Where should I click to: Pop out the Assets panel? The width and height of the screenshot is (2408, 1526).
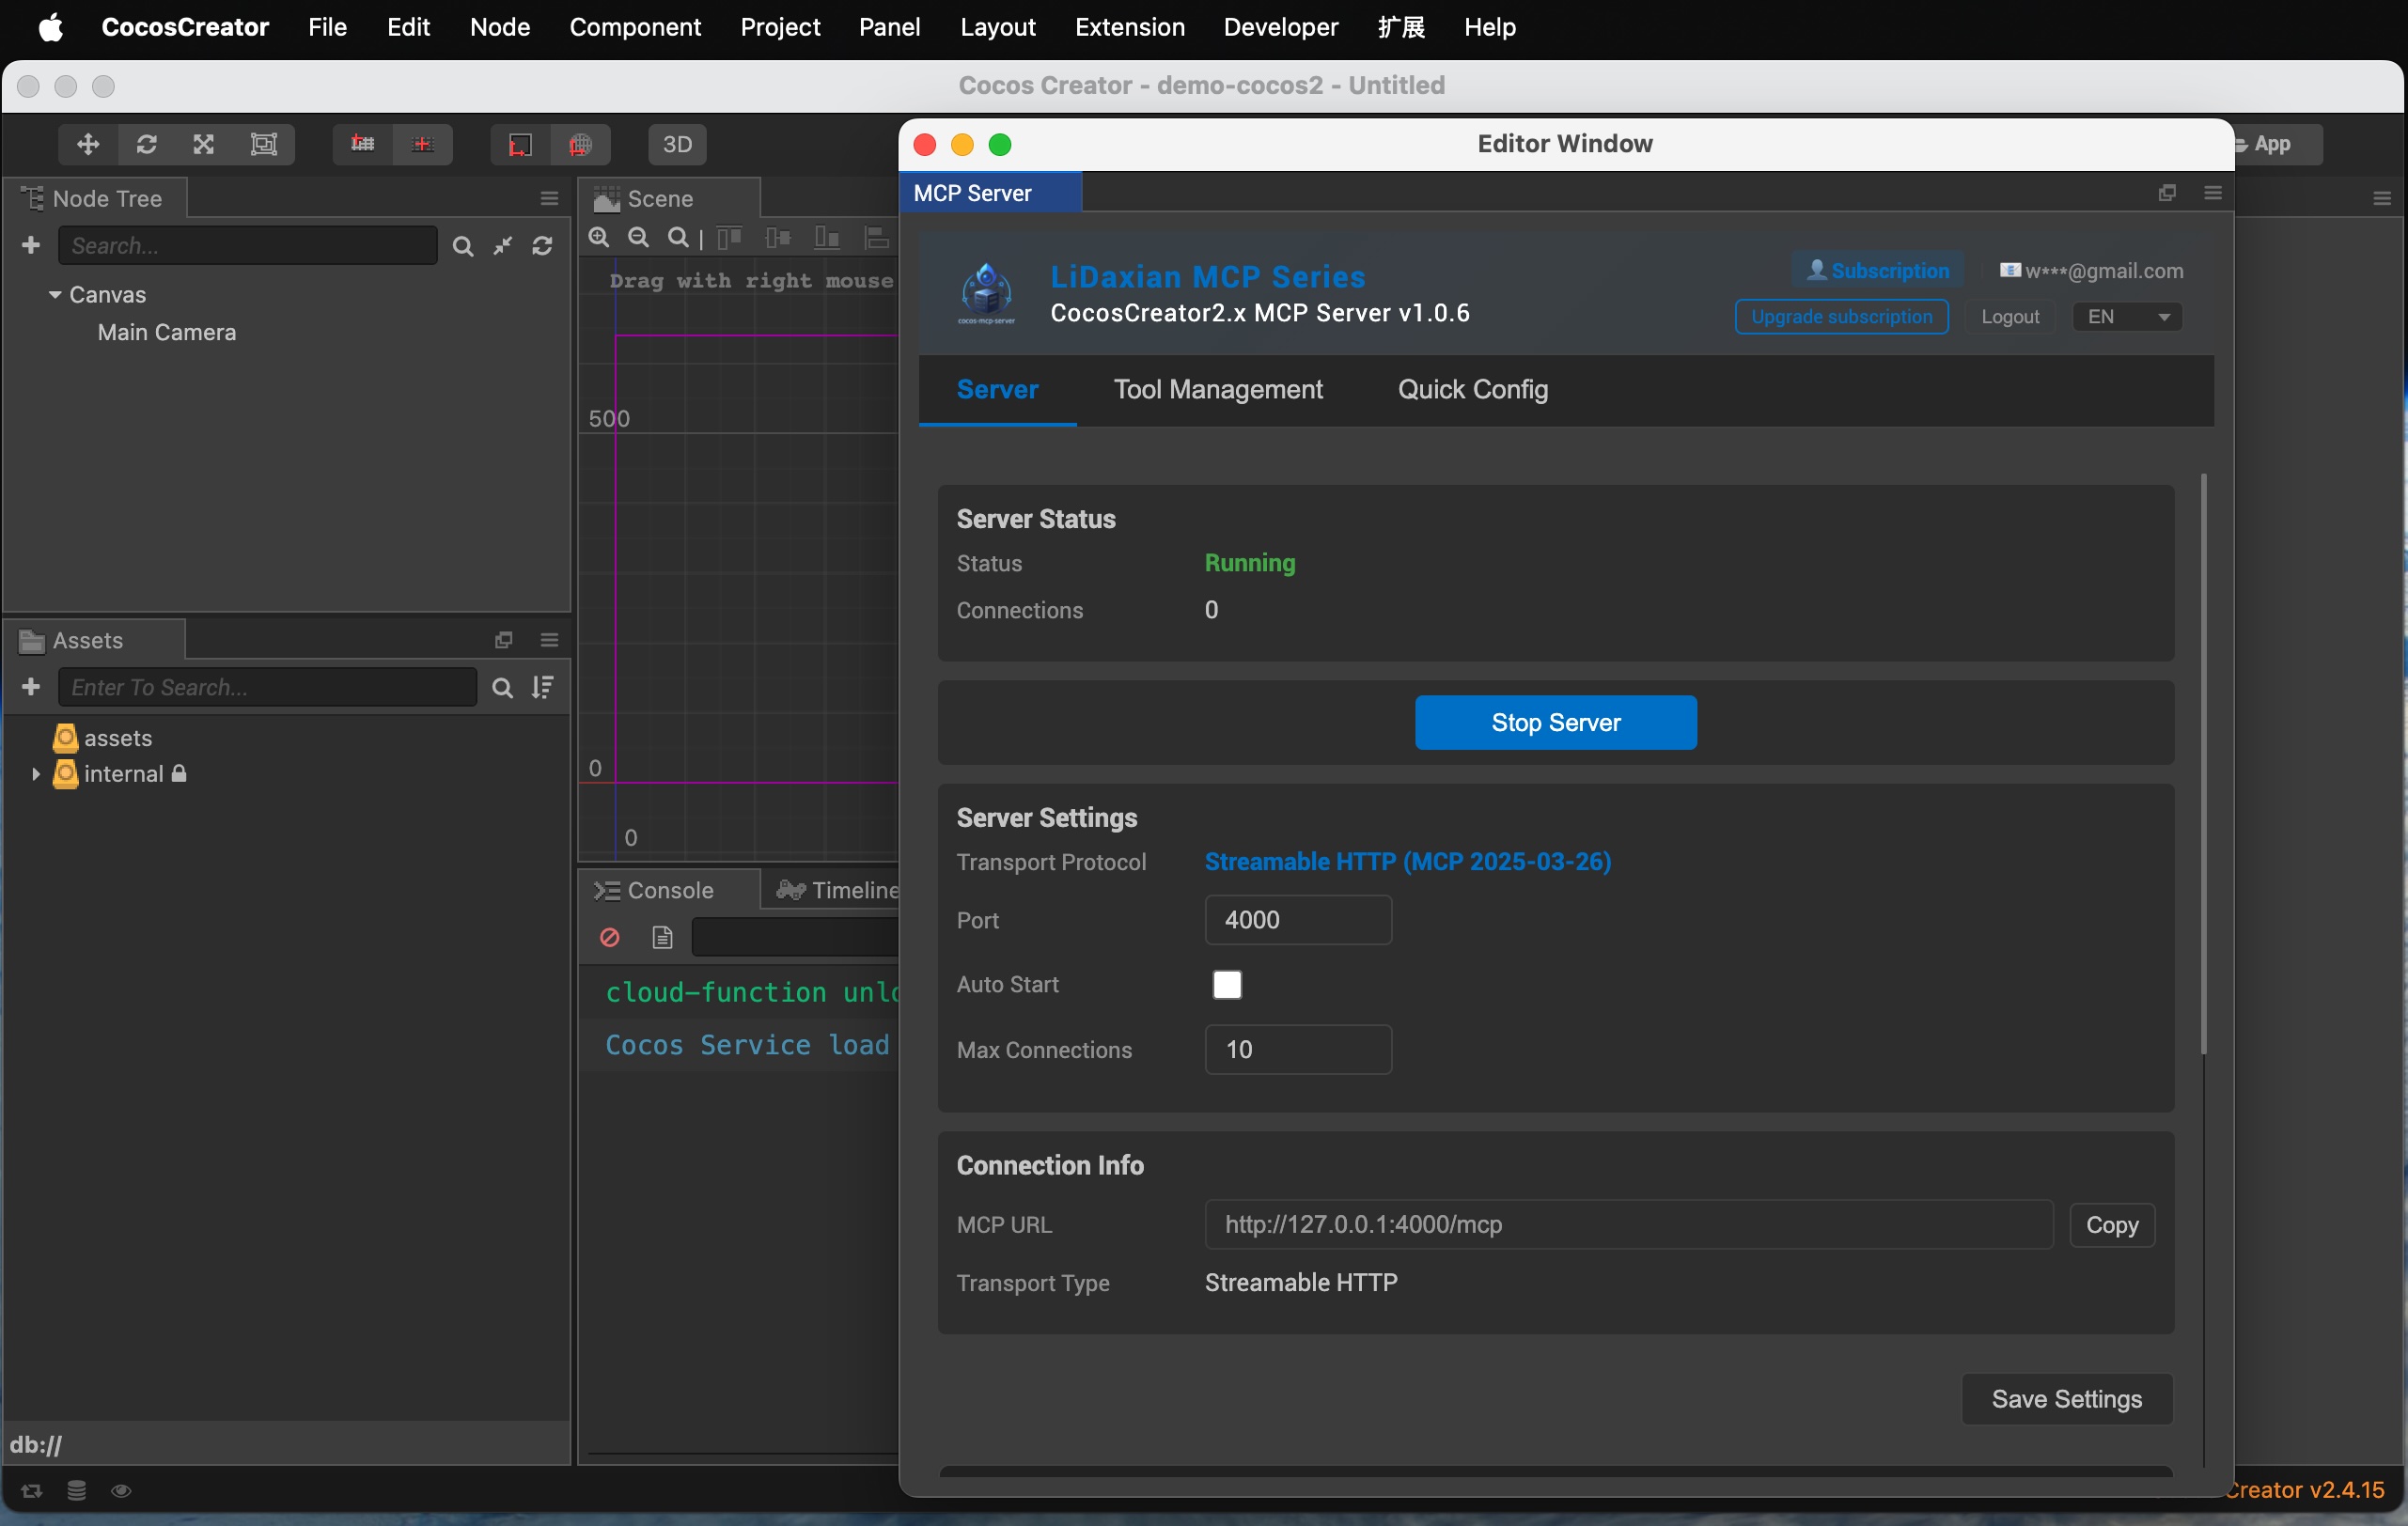[x=504, y=640]
